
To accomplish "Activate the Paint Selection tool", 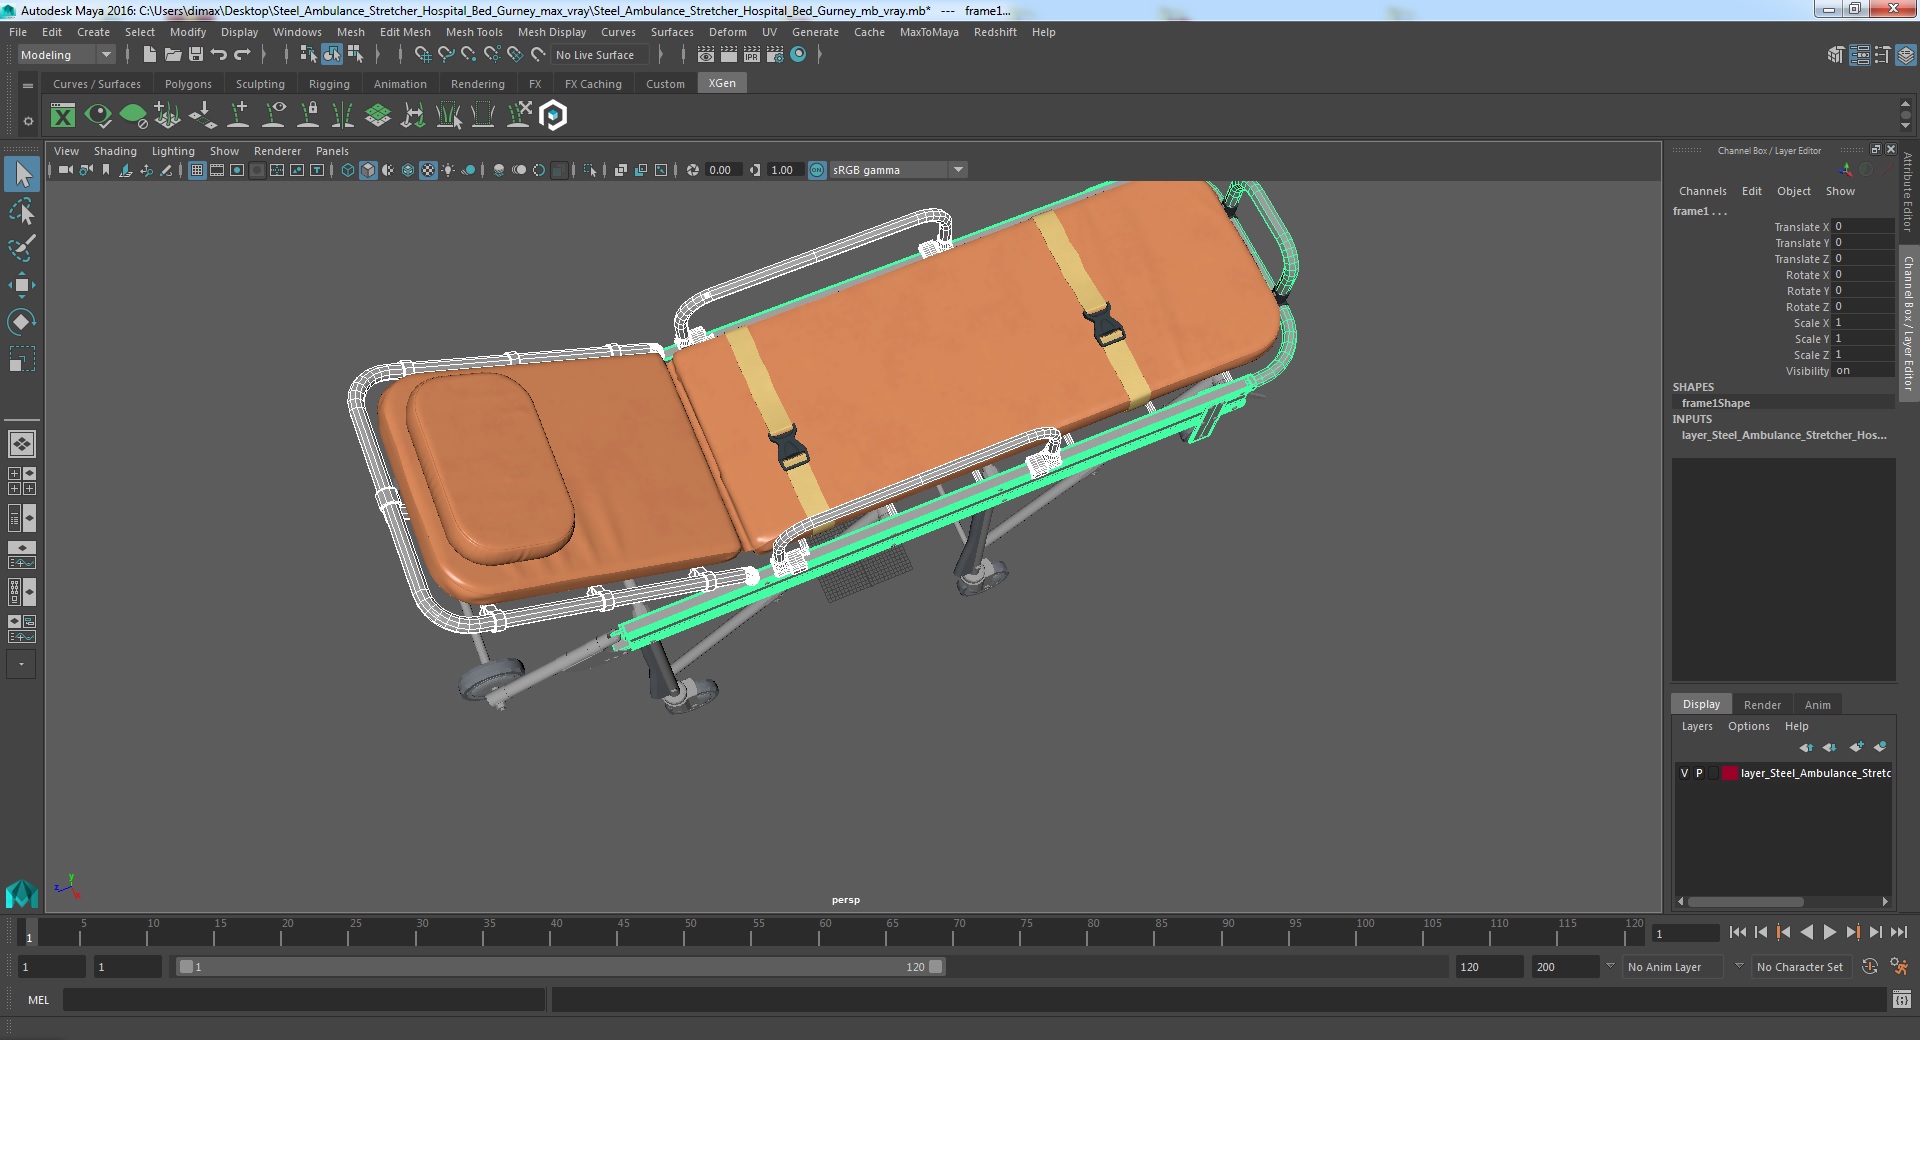I will [21, 248].
